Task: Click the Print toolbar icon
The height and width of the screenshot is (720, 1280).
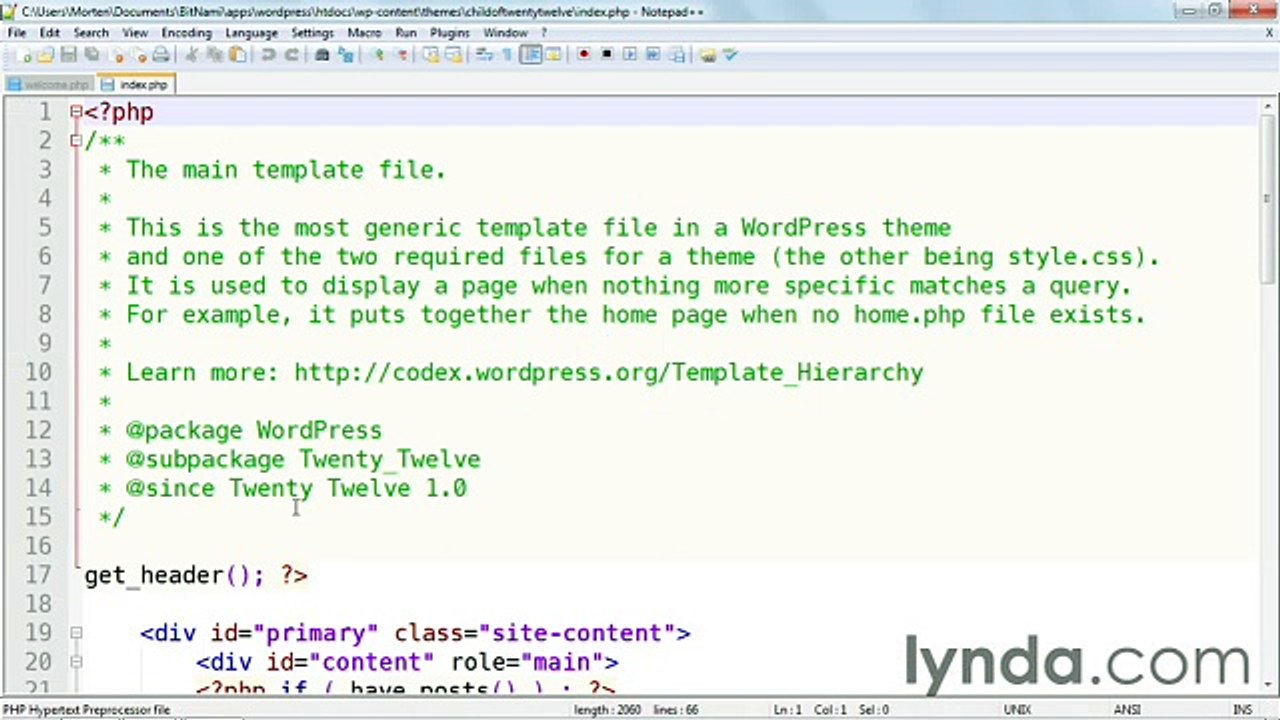Action: click(161, 55)
